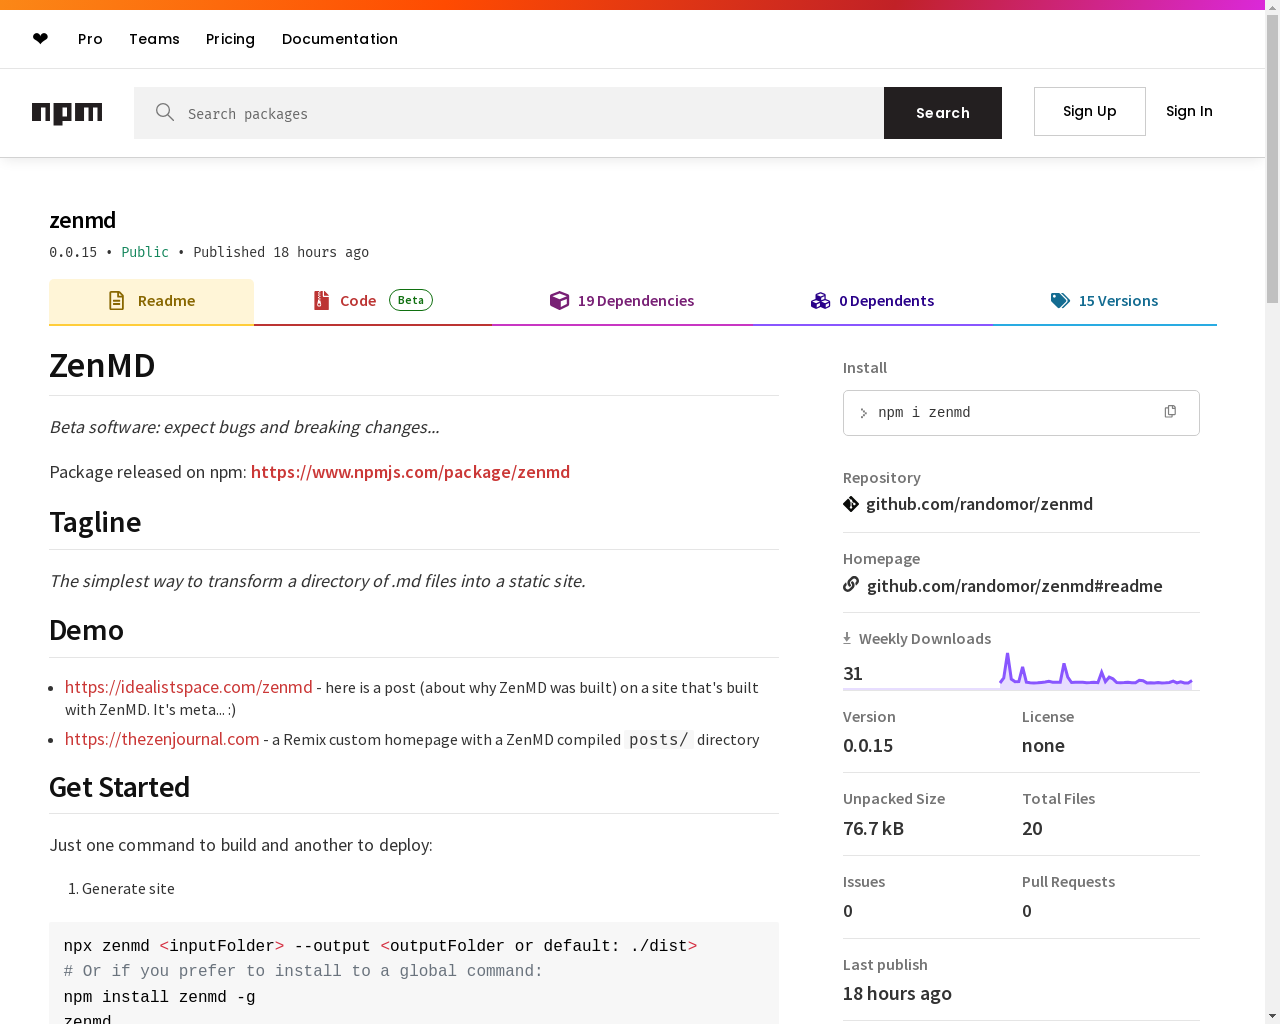Click the magnifier icon in search bar
Viewport: 1280px width, 1024px height.
165,112
